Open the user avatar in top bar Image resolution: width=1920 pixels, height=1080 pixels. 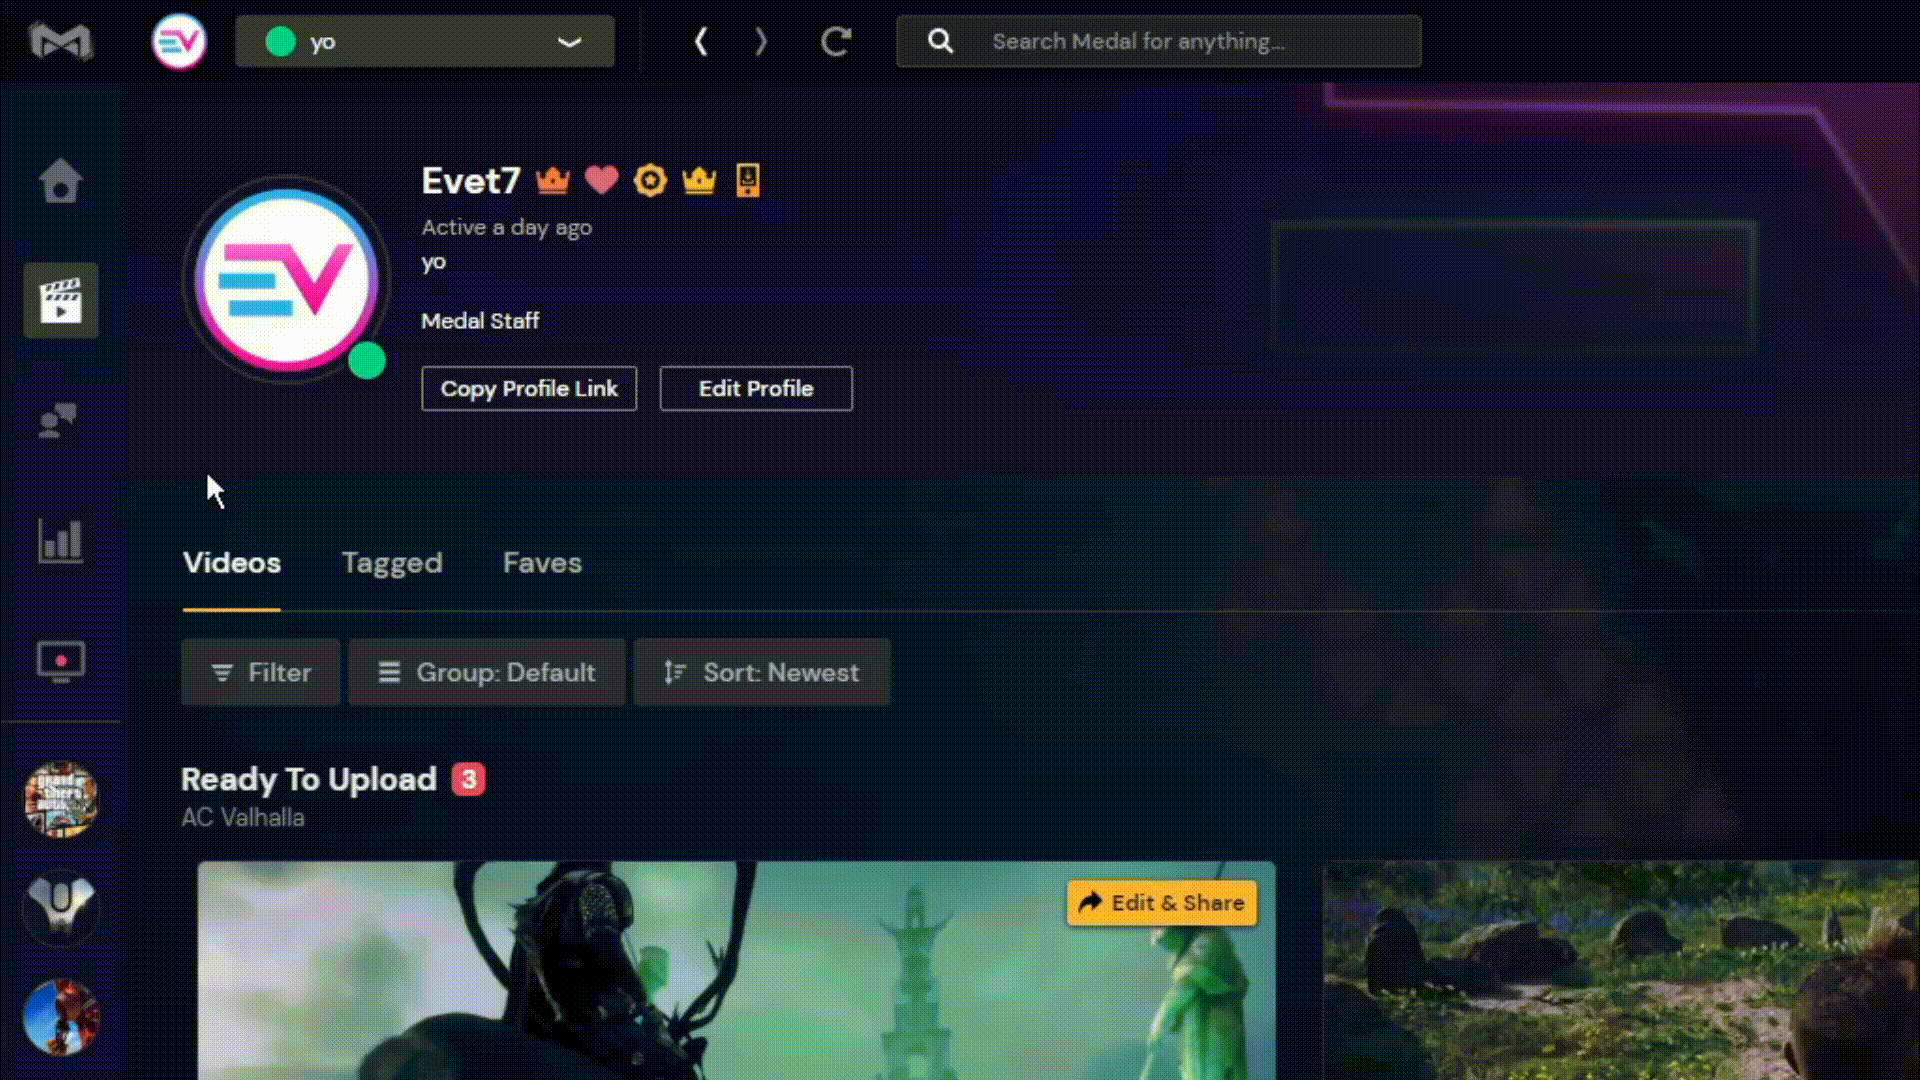tap(179, 41)
